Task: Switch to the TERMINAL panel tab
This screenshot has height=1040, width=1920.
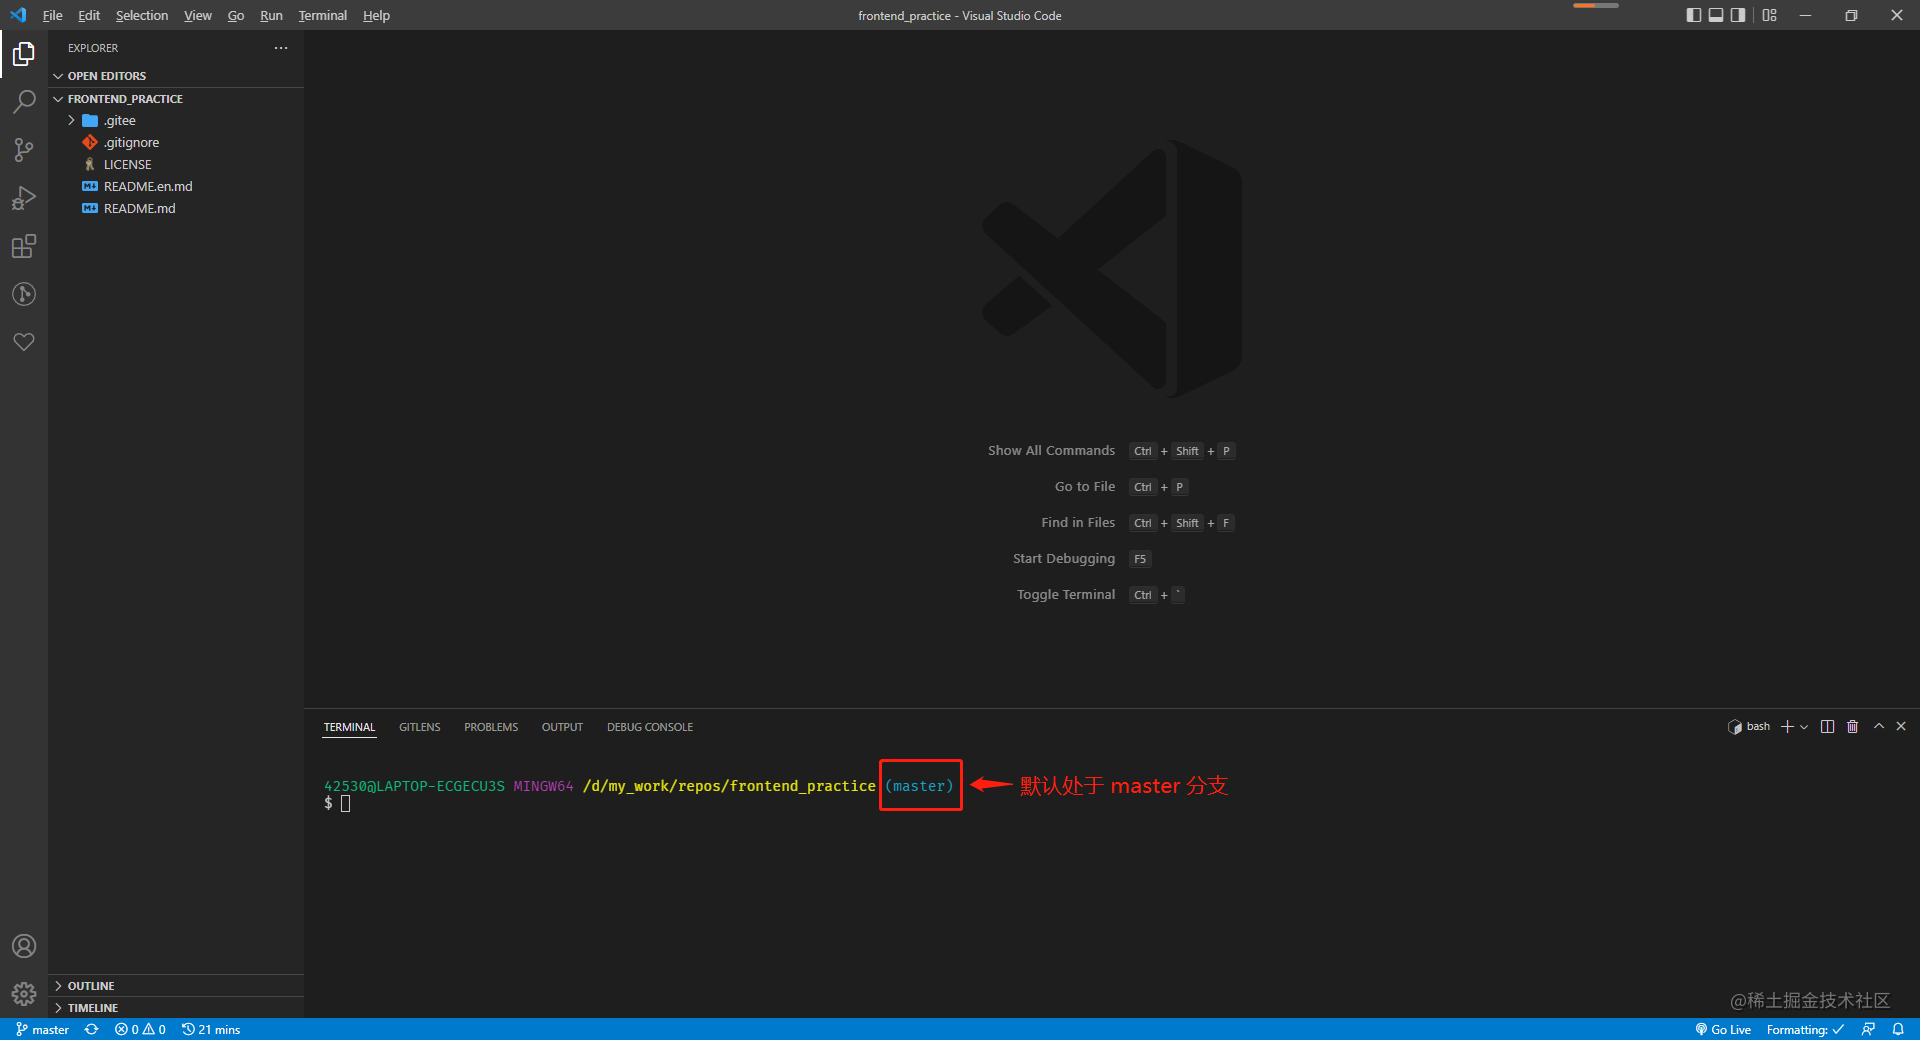Action: [x=349, y=727]
